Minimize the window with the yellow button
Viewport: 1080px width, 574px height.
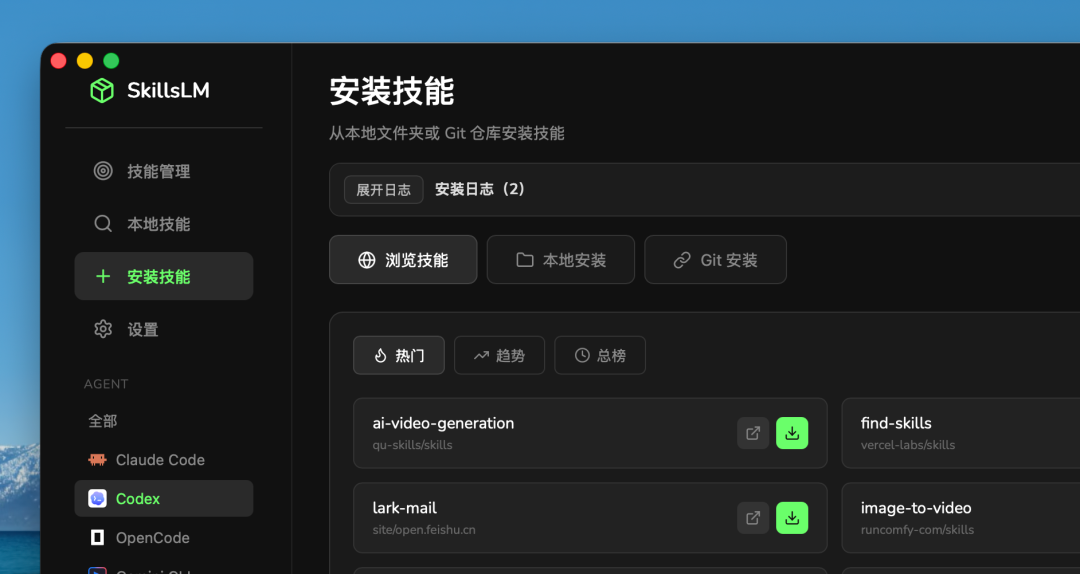(85, 61)
